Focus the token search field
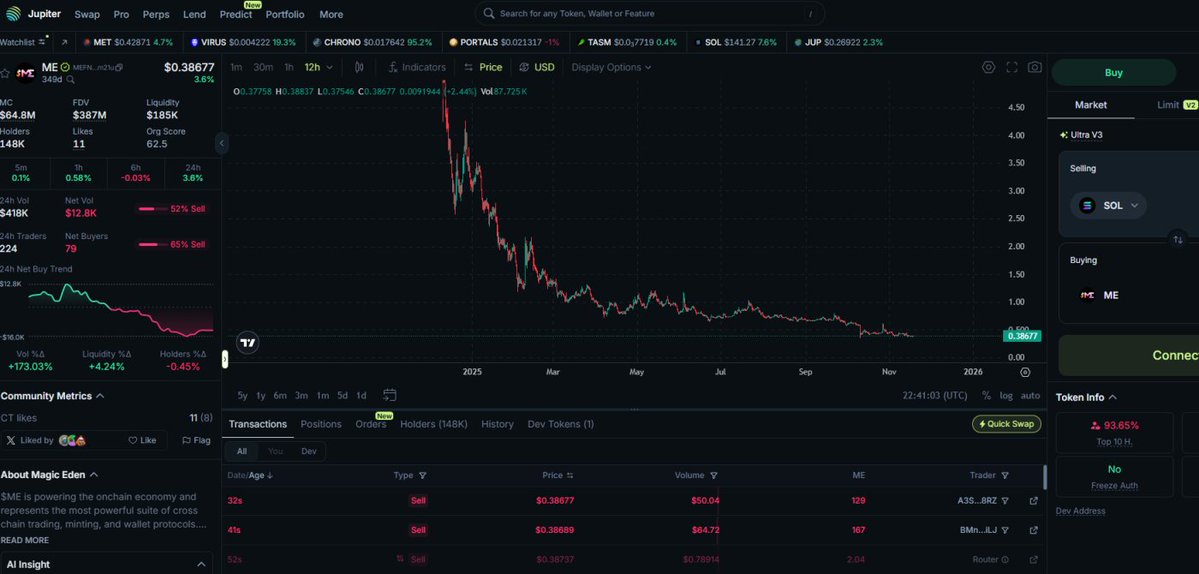Image resolution: width=1199 pixels, height=574 pixels. 650,14
